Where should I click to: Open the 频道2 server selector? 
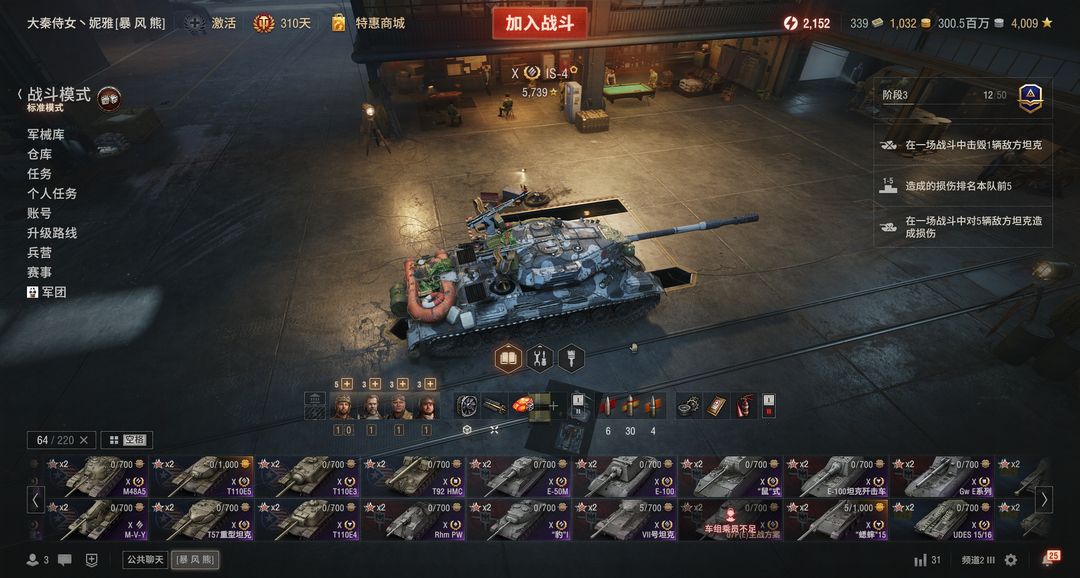point(978,560)
